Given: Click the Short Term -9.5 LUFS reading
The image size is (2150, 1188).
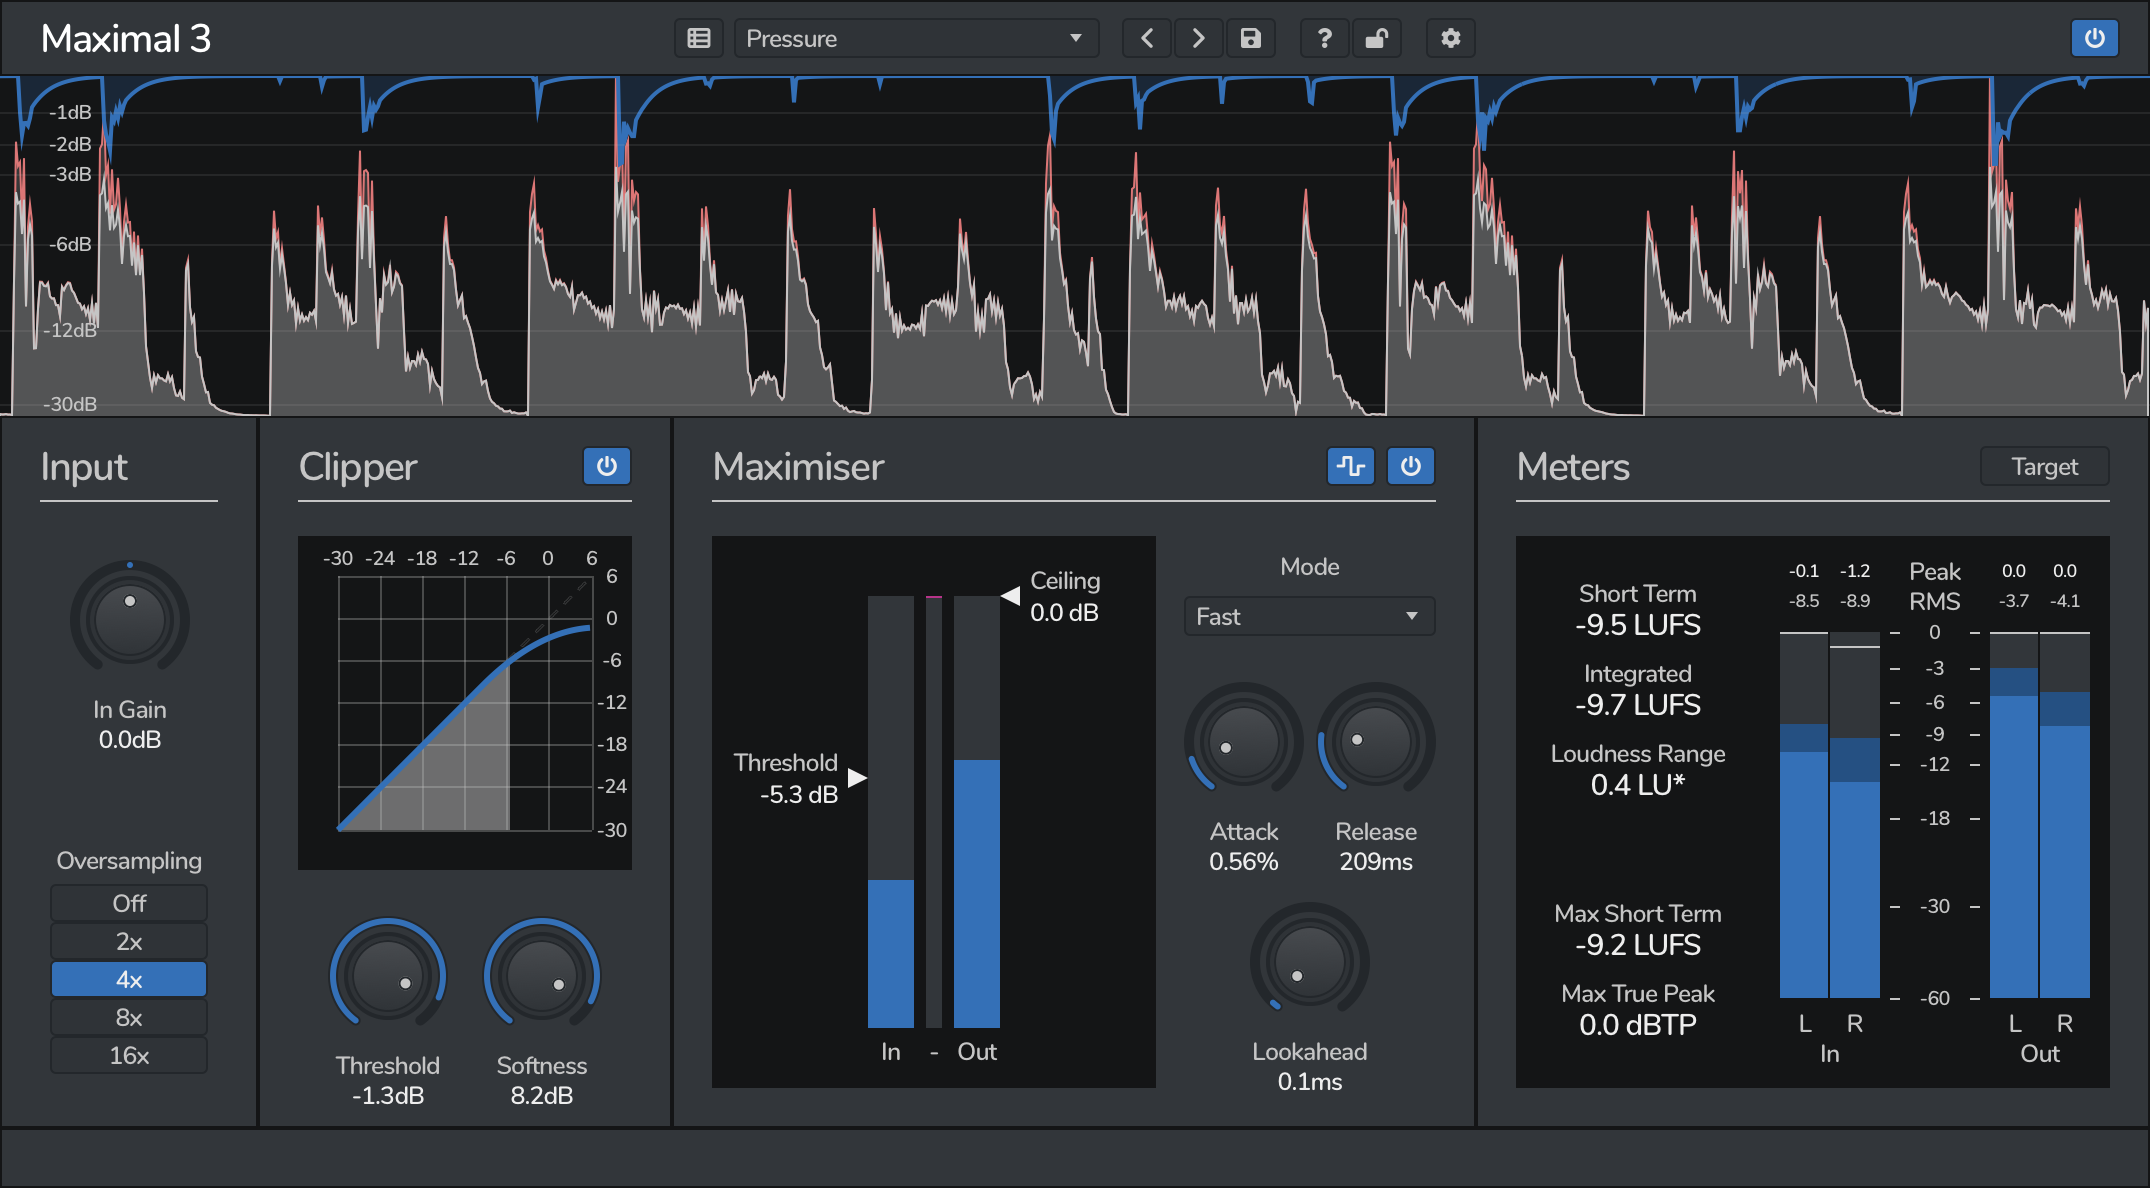Looking at the screenshot, I should click(x=1638, y=625).
